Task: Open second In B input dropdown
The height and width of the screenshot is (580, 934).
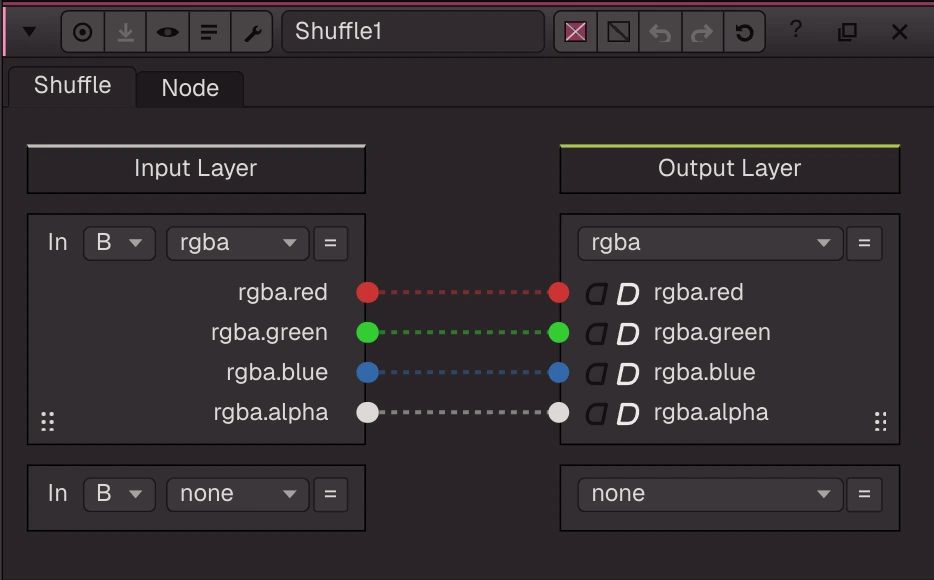Action: click(119, 494)
